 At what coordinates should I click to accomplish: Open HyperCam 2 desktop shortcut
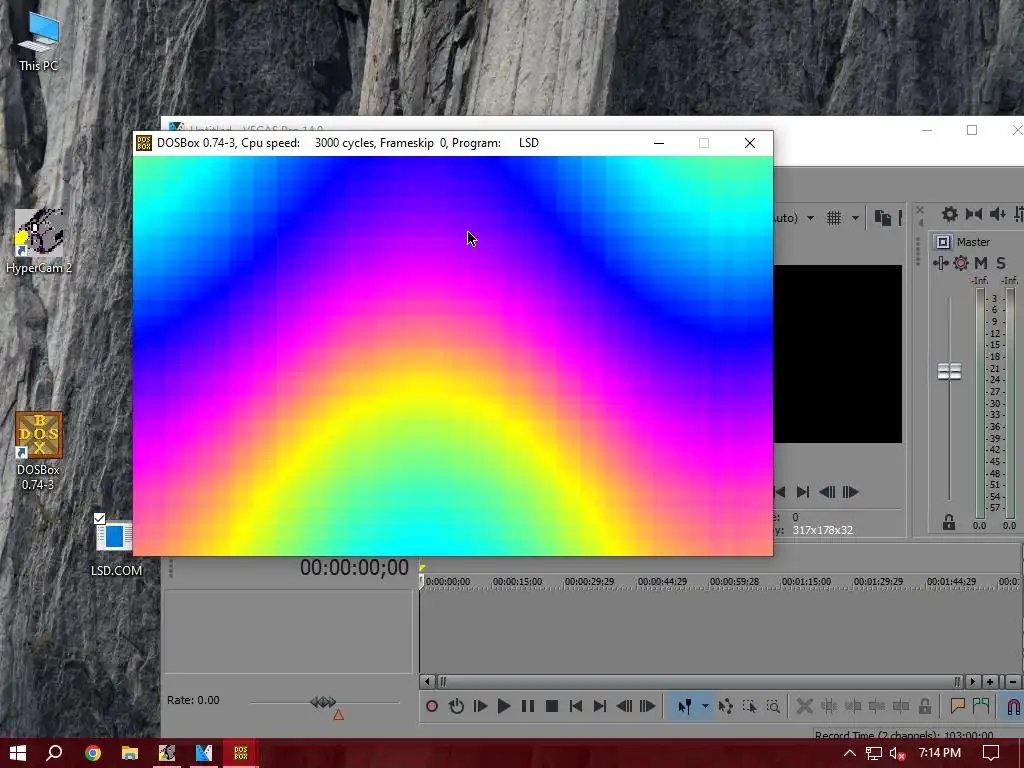pos(39,240)
